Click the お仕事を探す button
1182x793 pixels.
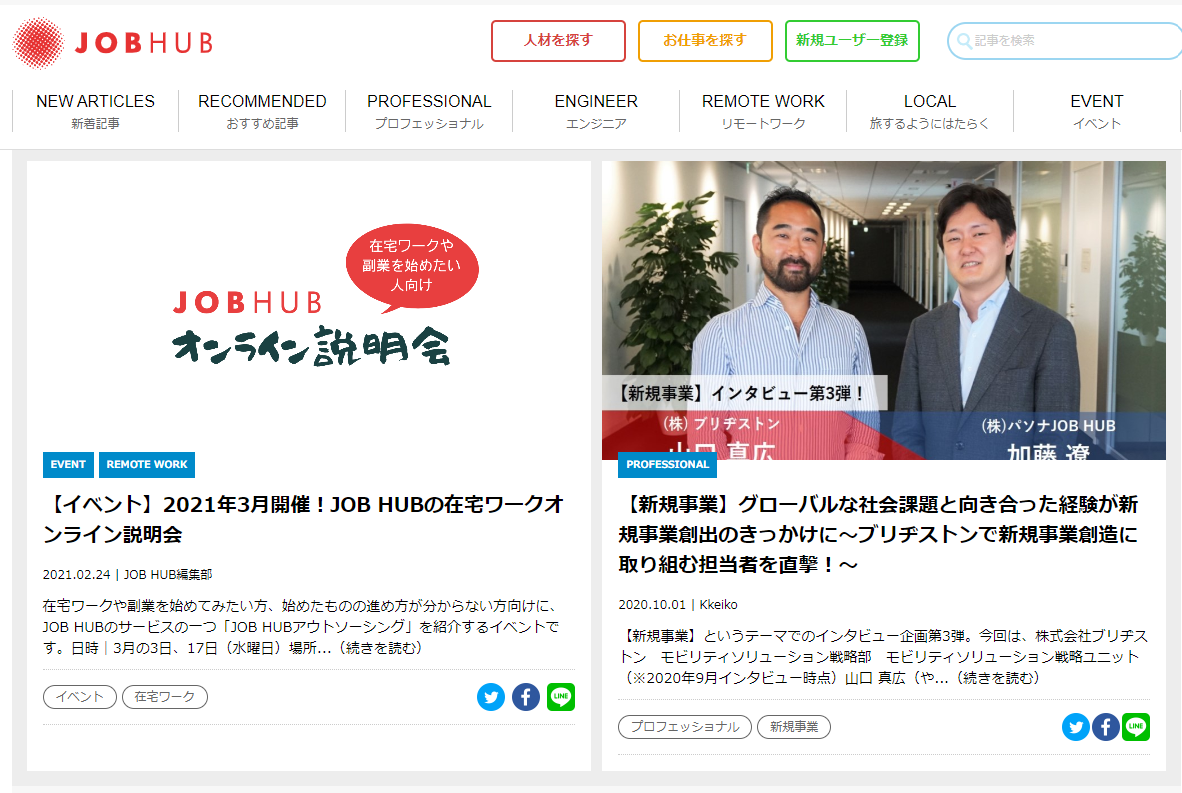(705, 41)
